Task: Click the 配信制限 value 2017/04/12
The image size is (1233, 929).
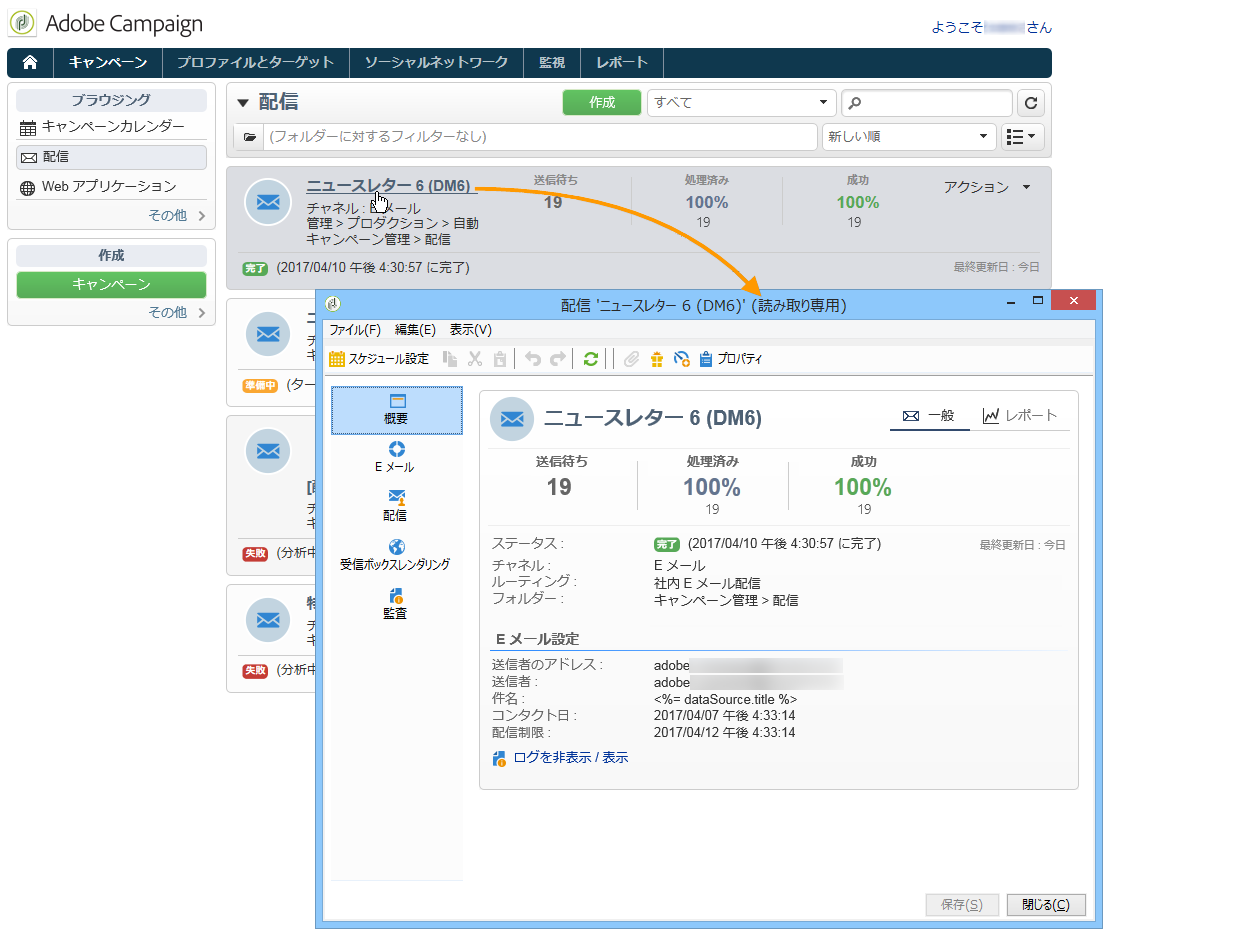Action: click(725, 733)
